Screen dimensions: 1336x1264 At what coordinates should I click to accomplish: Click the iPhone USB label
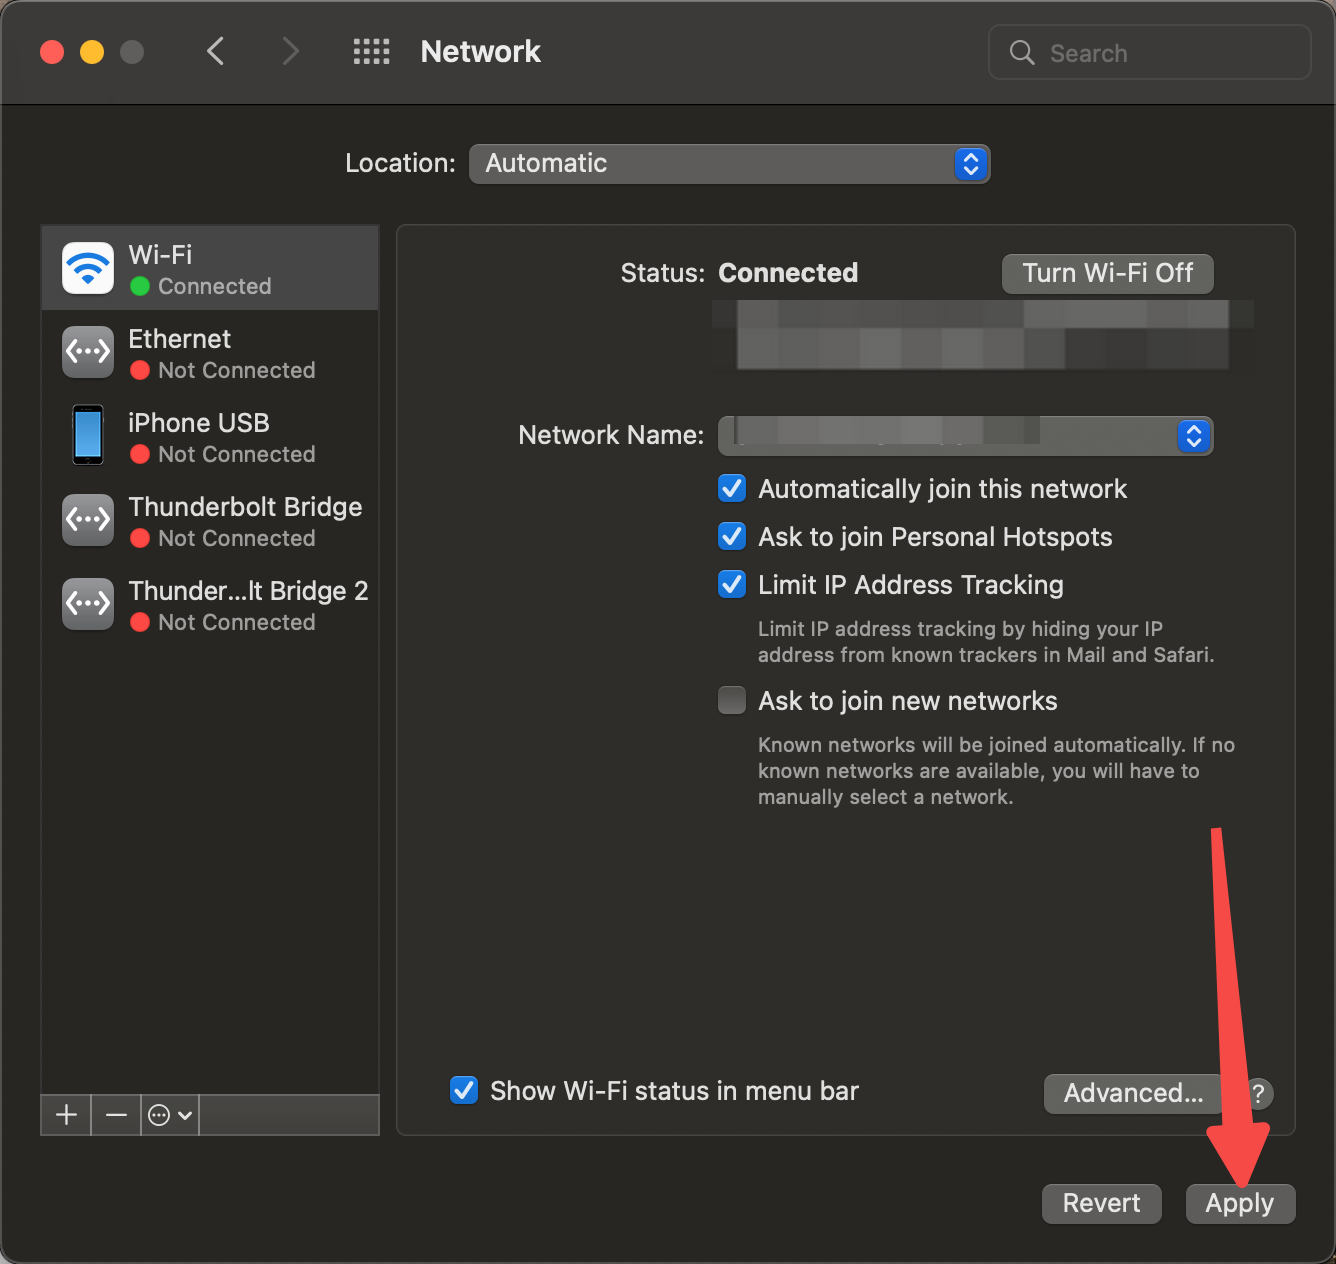[x=199, y=423]
